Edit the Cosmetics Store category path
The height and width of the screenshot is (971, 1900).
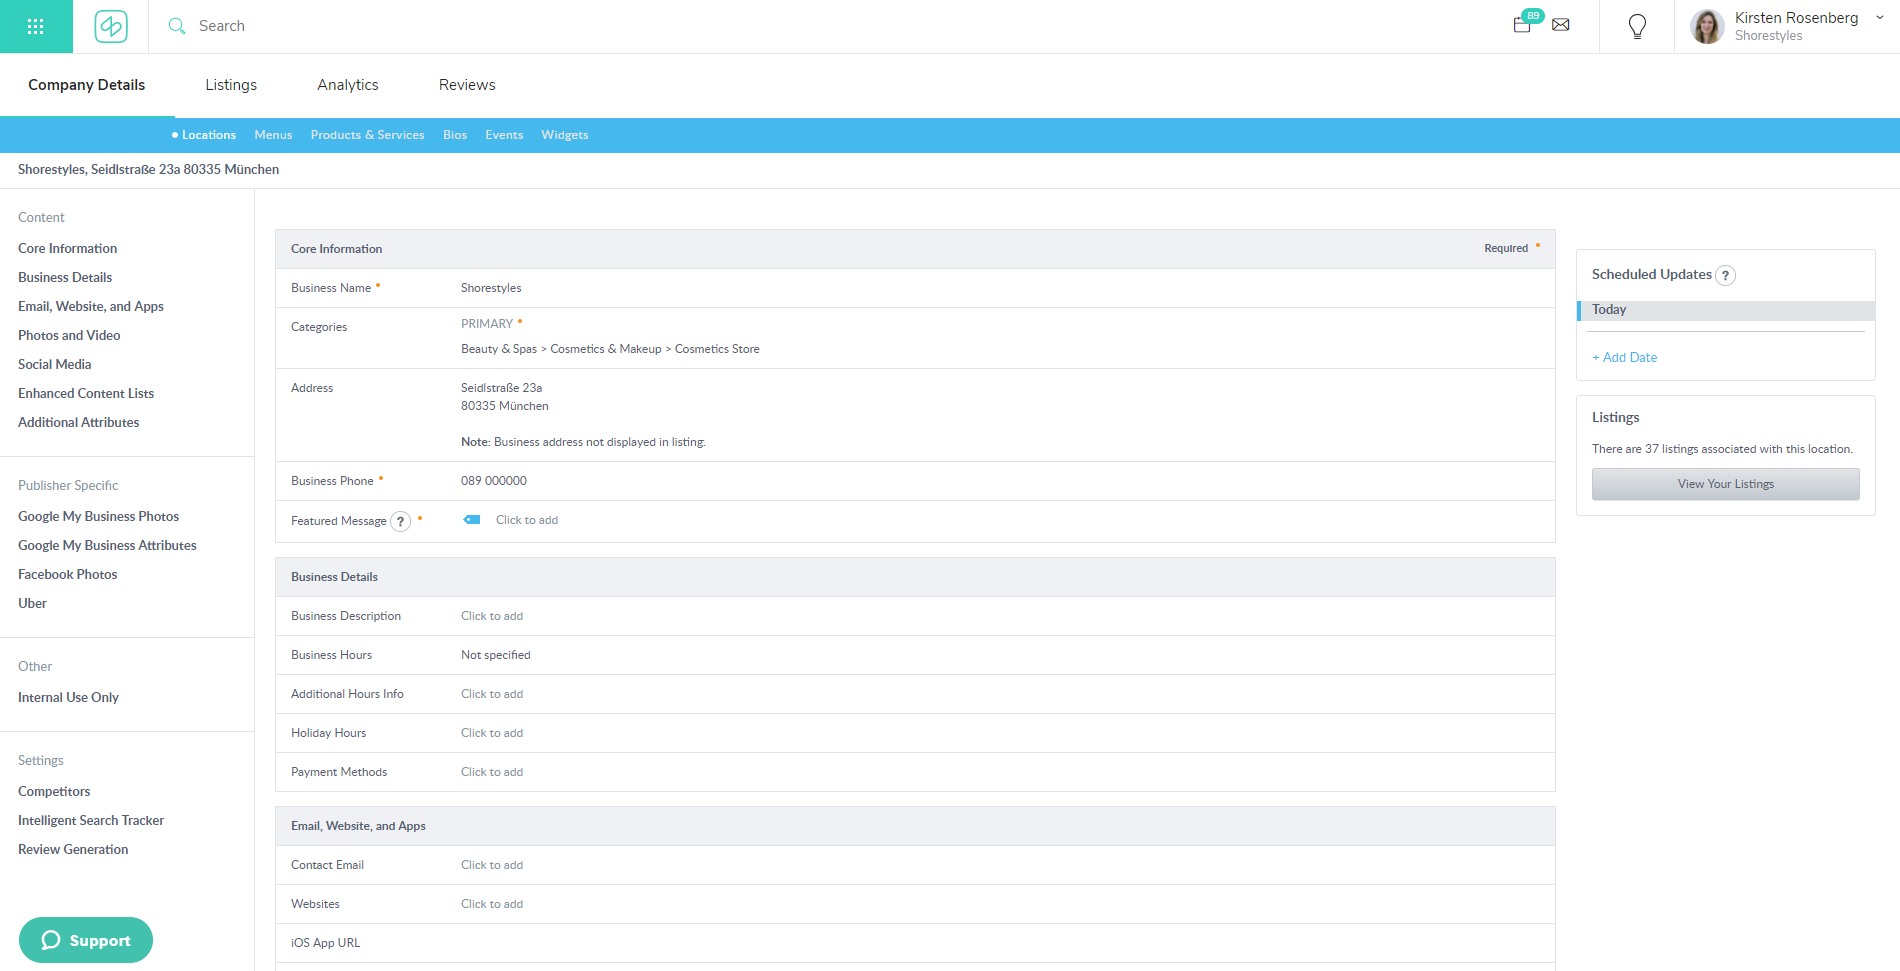[610, 349]
